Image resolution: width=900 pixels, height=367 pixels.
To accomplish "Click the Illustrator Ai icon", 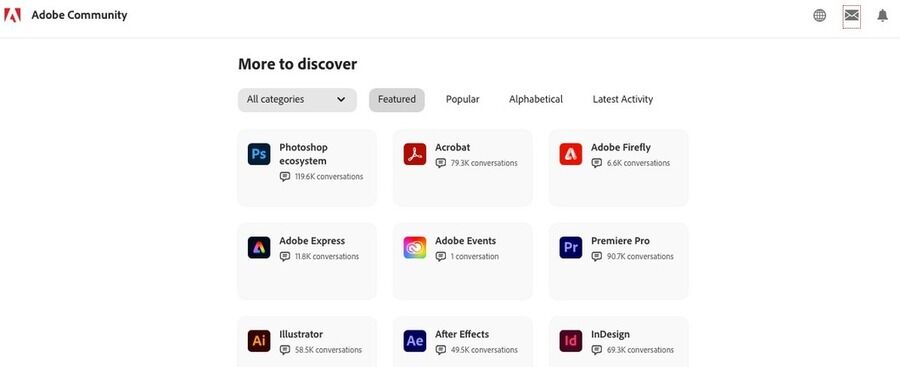I will 259,341.
